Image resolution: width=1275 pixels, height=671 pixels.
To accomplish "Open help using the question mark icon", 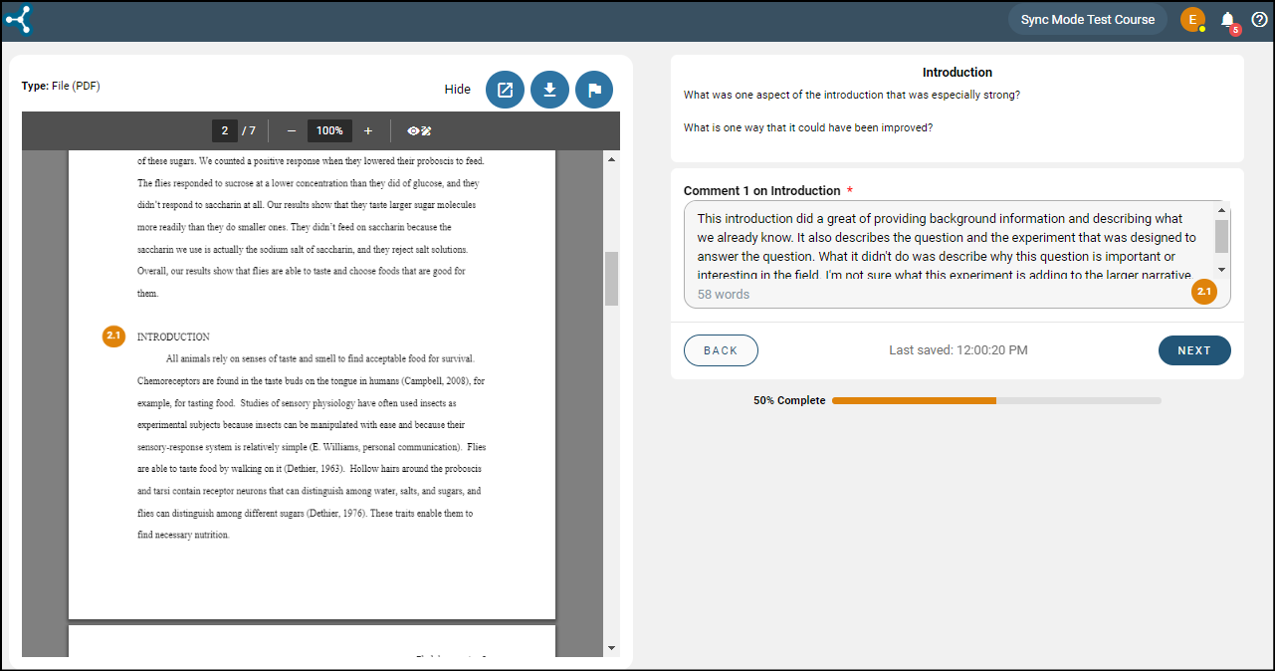I will tap(1259, 19).
